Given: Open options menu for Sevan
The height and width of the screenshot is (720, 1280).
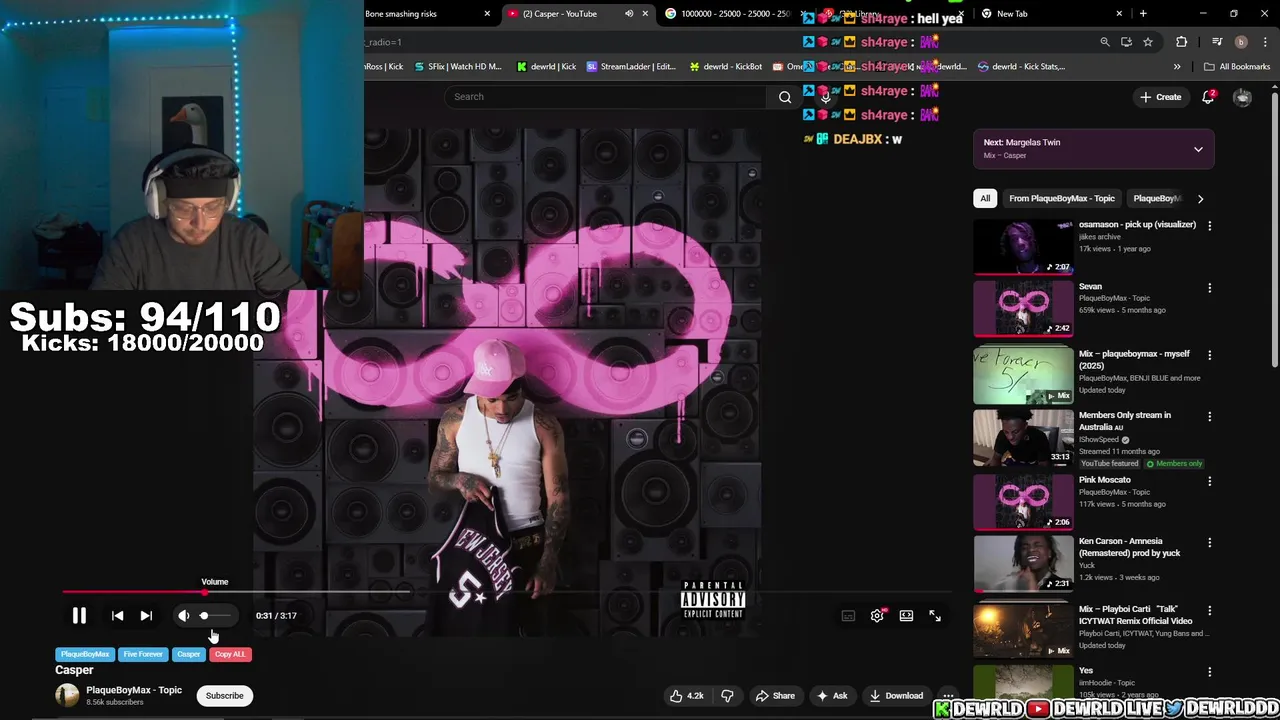Looking at the screenshot, I should pyautogui.click(x=1209, y=288).
